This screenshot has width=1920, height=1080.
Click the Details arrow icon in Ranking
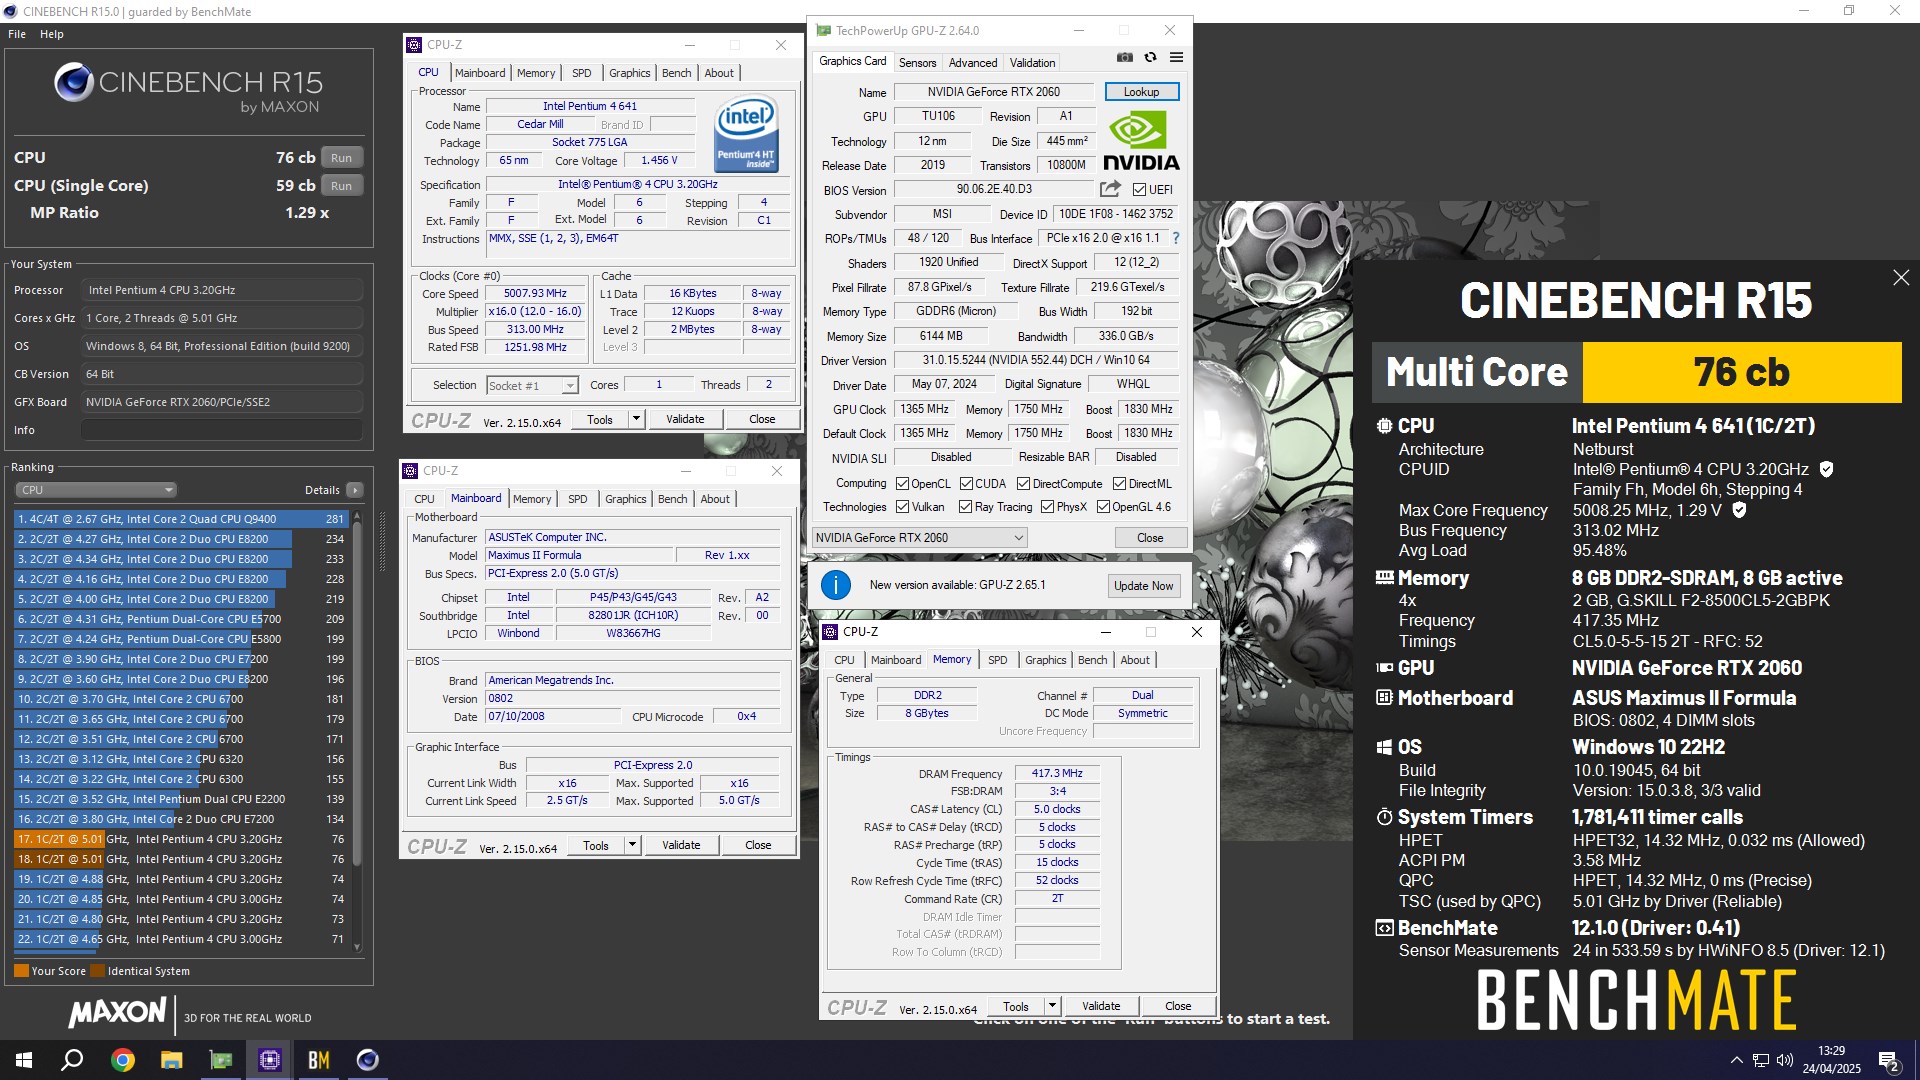(x=355, y=490)
